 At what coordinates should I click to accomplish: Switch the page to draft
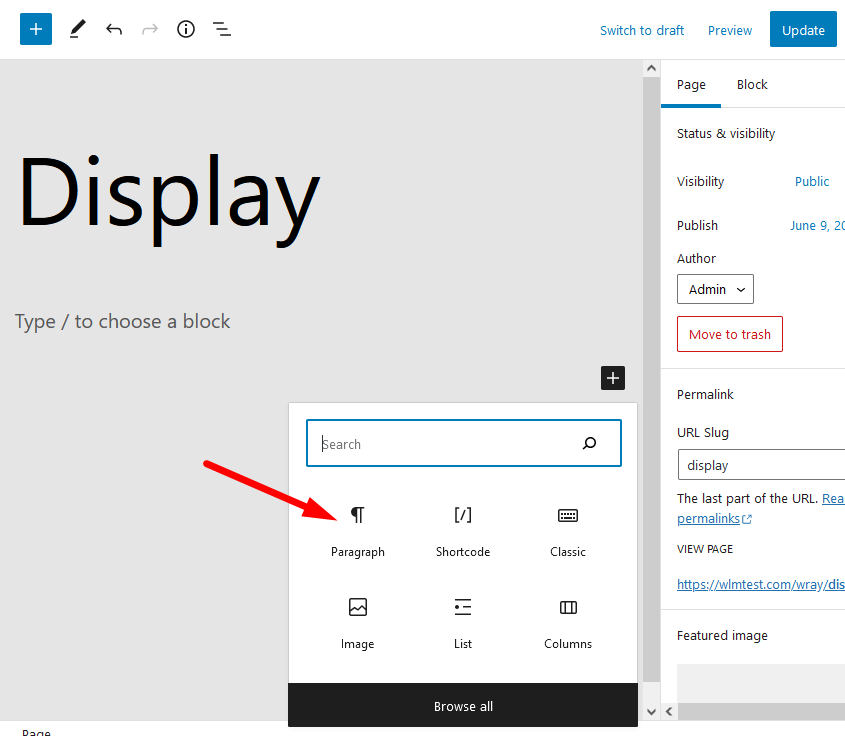point(642,31)
